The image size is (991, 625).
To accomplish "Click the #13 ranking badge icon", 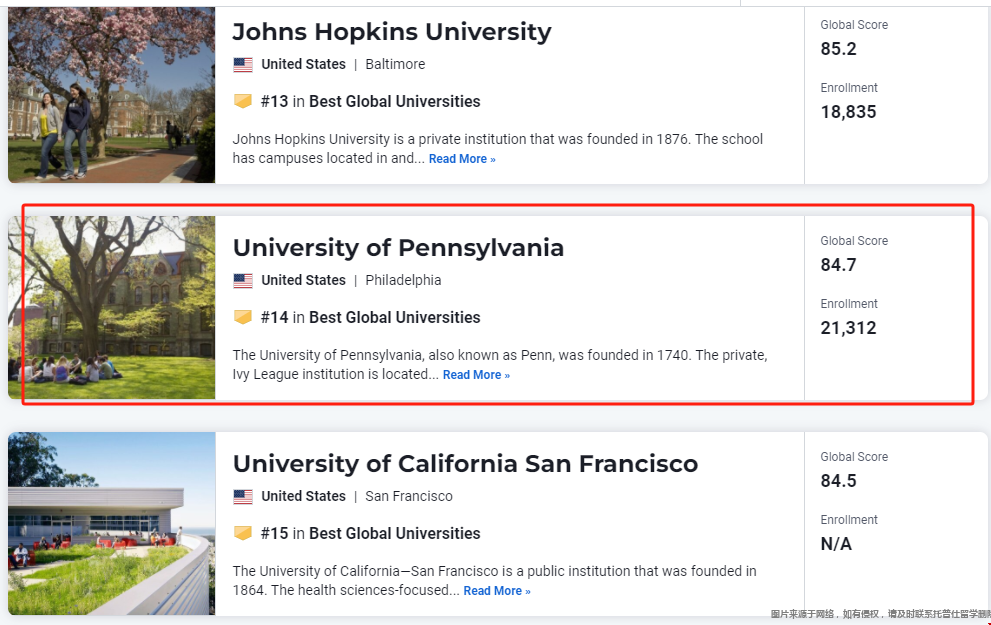I will 243,101.
